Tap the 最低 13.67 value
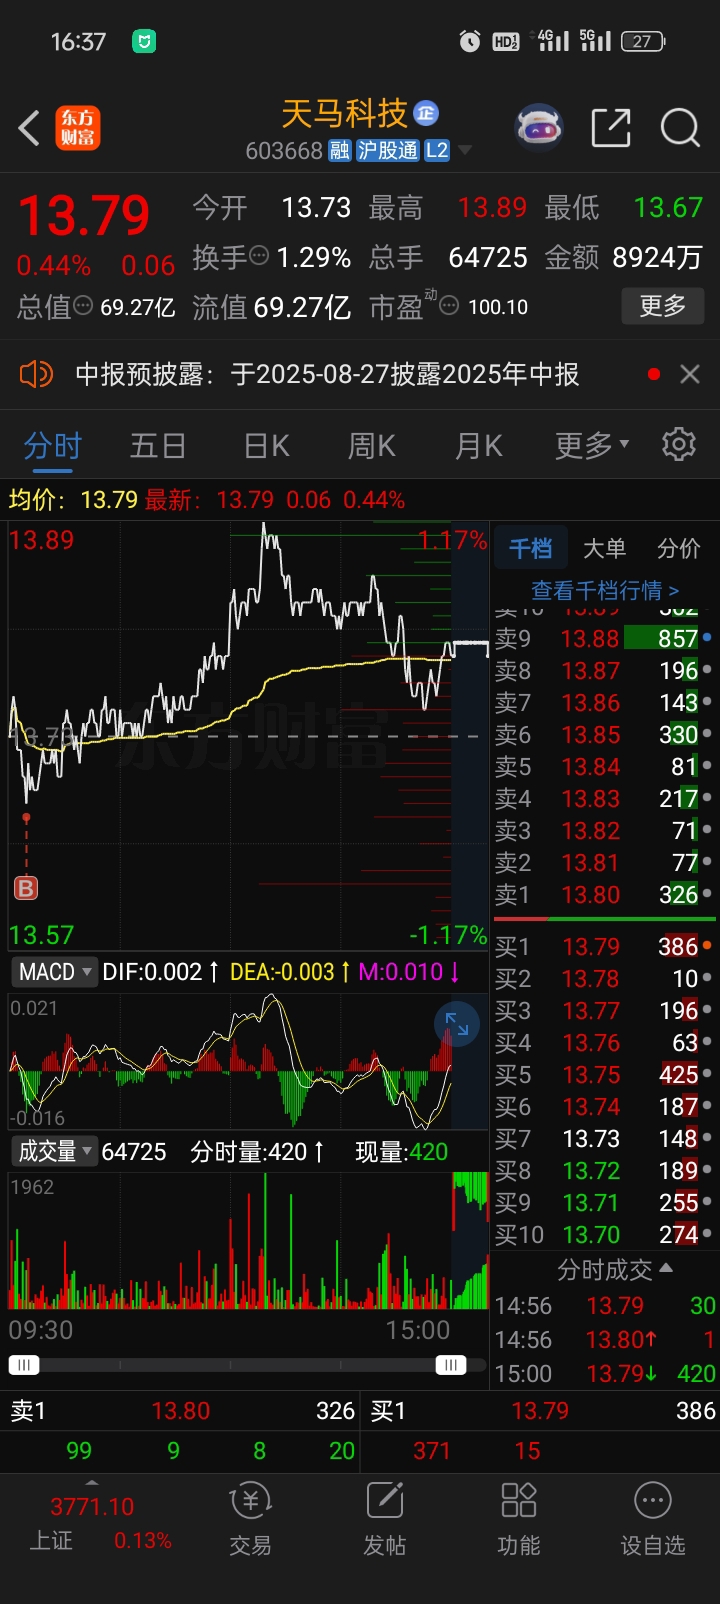The width and height of the screenshot is (720, 1604). tap(668, 207)
